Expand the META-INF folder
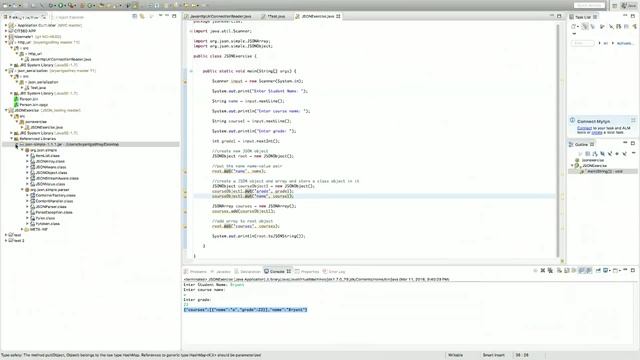Viewport: 640px width, 360px height. tap(22, 229)
